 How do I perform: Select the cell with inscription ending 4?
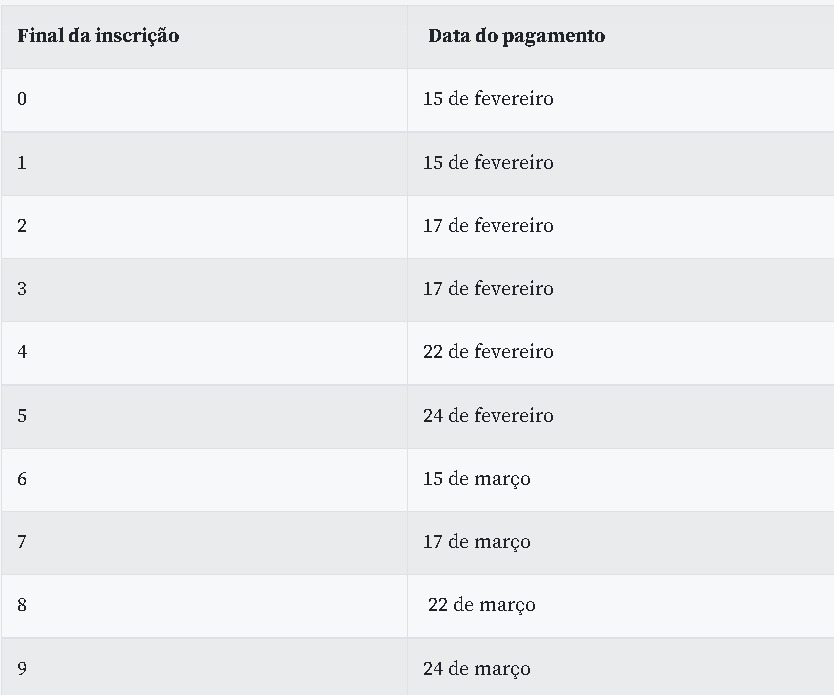[22, 352]
